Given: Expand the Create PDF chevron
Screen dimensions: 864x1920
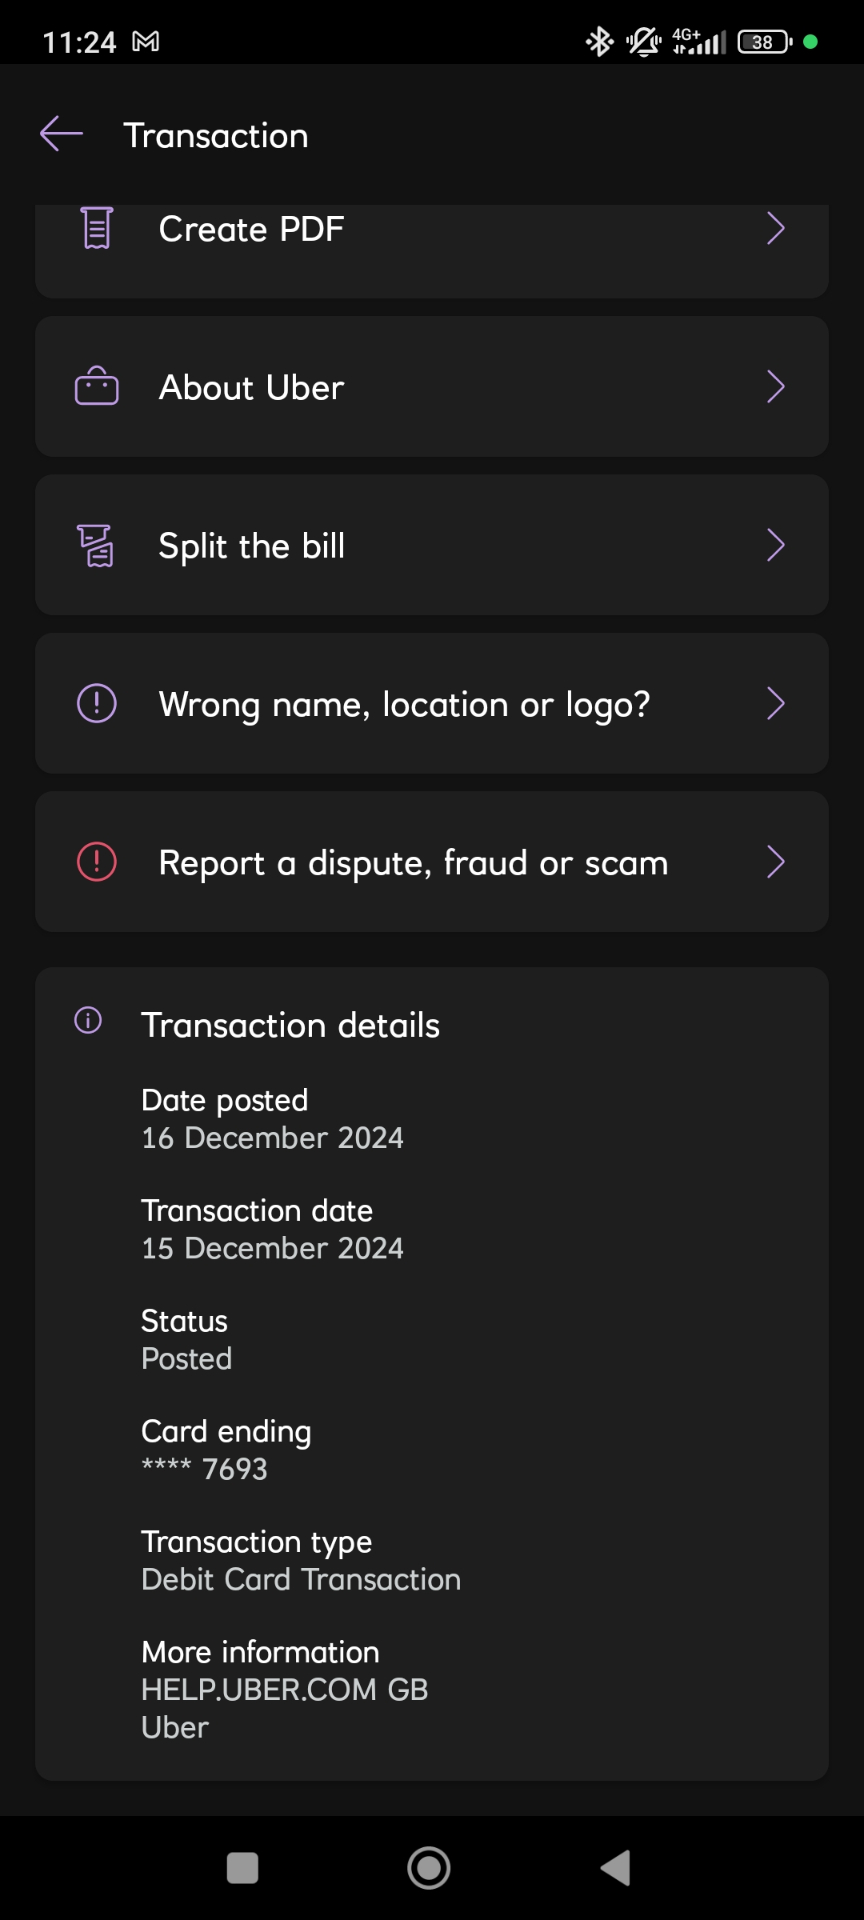Looking at the screenshot, I should (775, 229).
